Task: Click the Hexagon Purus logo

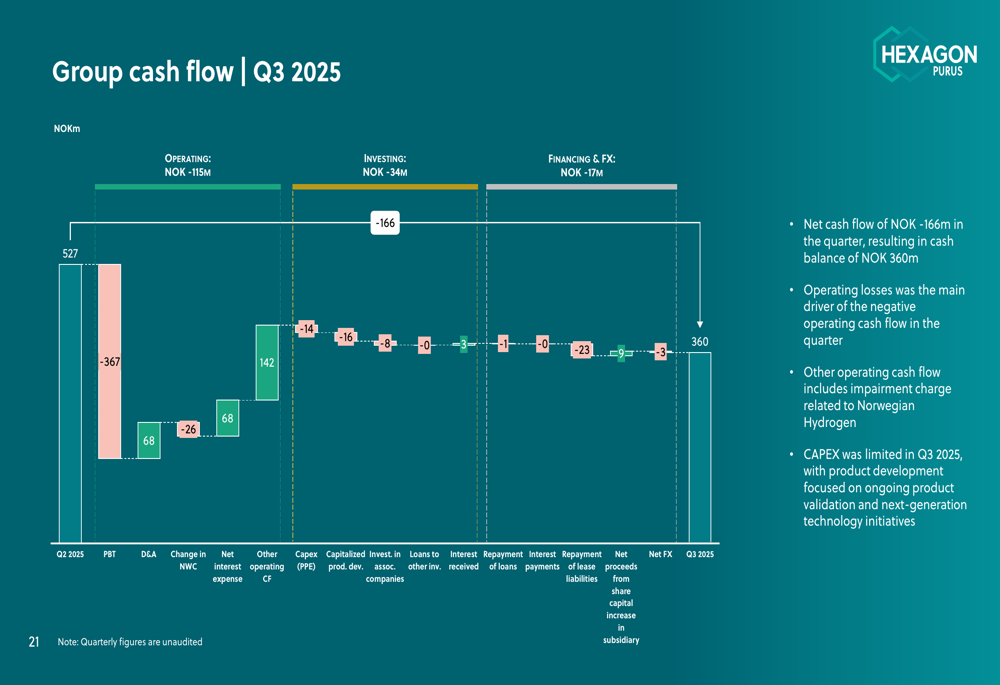Action: [923, 54]
